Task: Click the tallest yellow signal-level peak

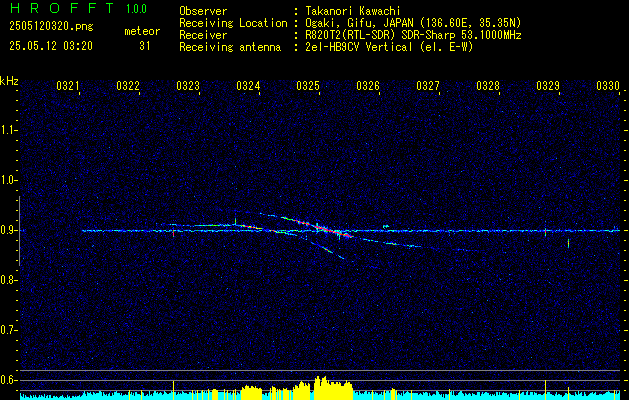Action: (321, 388)
